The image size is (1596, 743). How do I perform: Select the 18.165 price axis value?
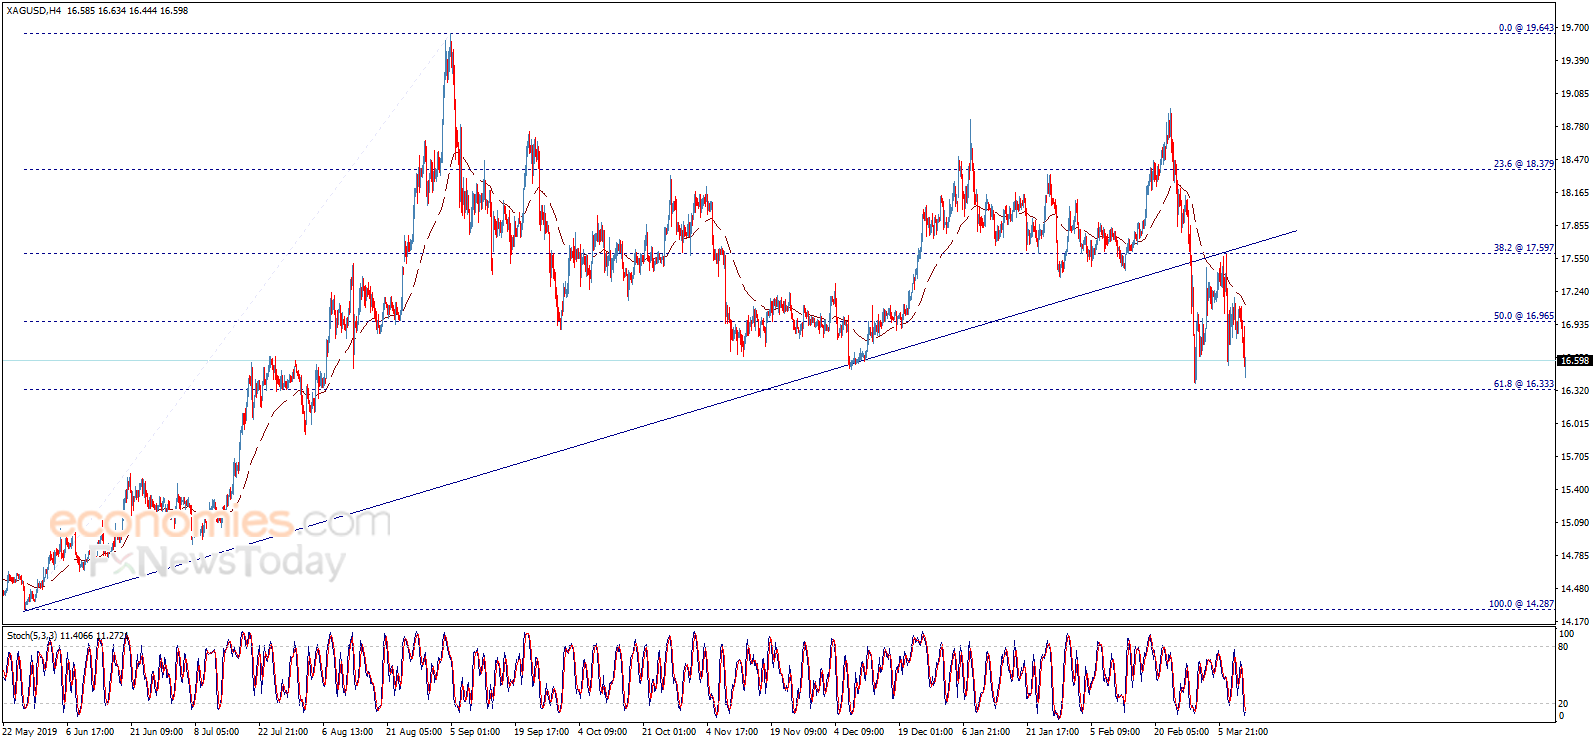1575,193
